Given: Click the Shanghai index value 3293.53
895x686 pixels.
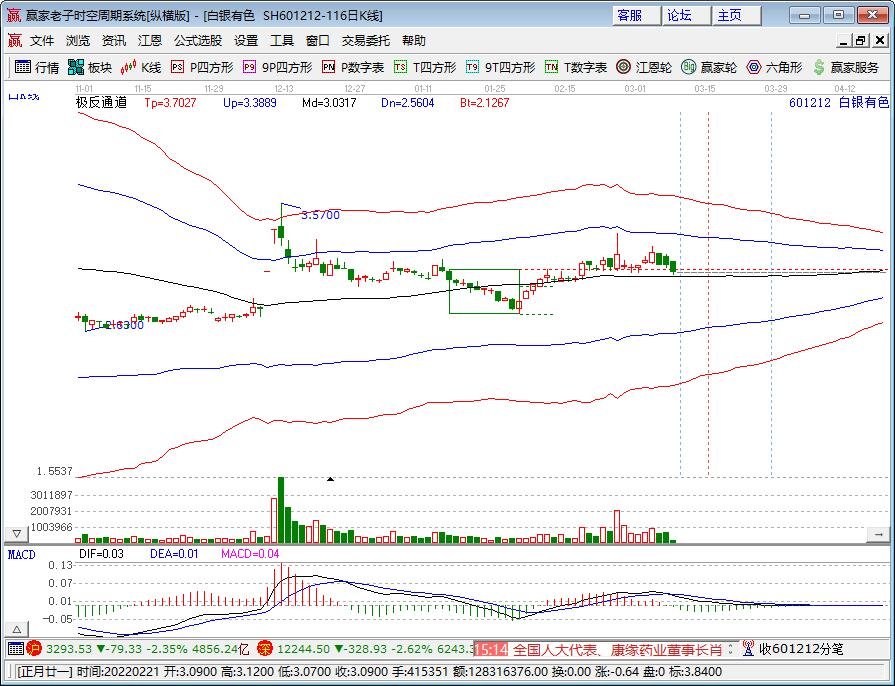Looking at the screenshot, I should tap(68, 649).
